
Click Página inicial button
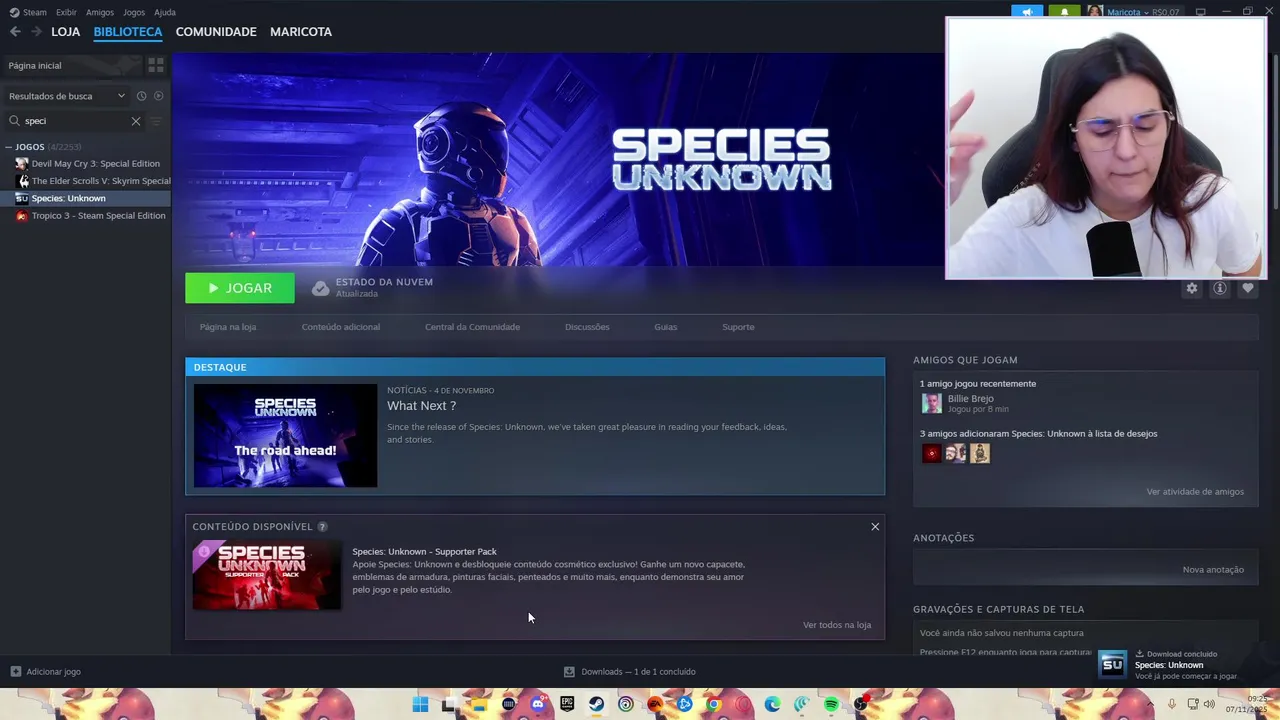tap(72, 65)
